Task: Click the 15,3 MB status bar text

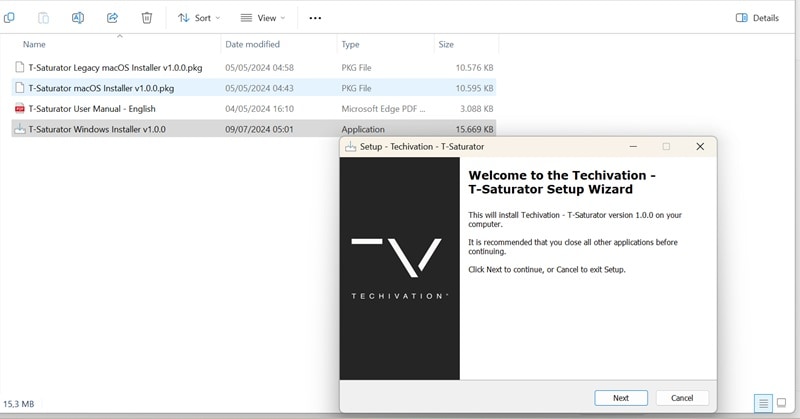Action: [19, 404]
